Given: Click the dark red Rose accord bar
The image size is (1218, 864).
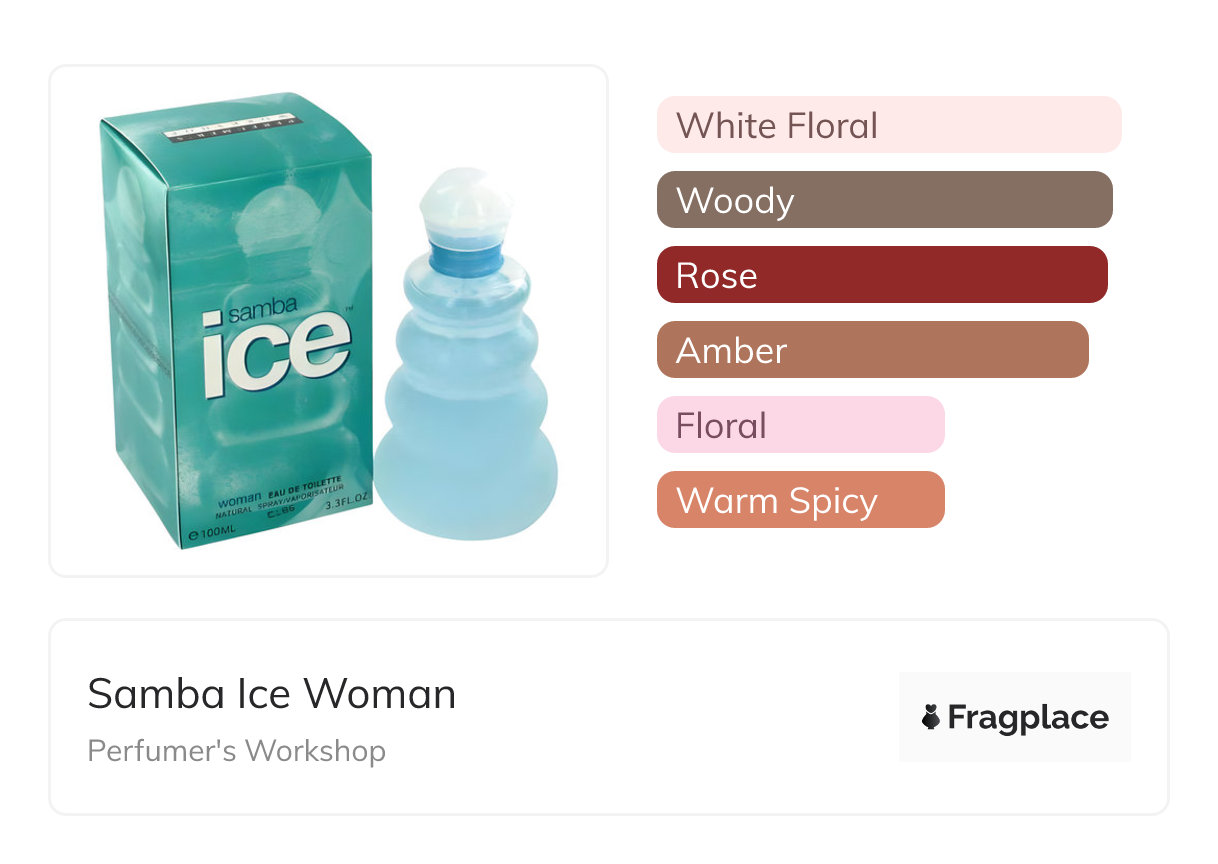Looking at the screenshot, I should click(881, 275).
